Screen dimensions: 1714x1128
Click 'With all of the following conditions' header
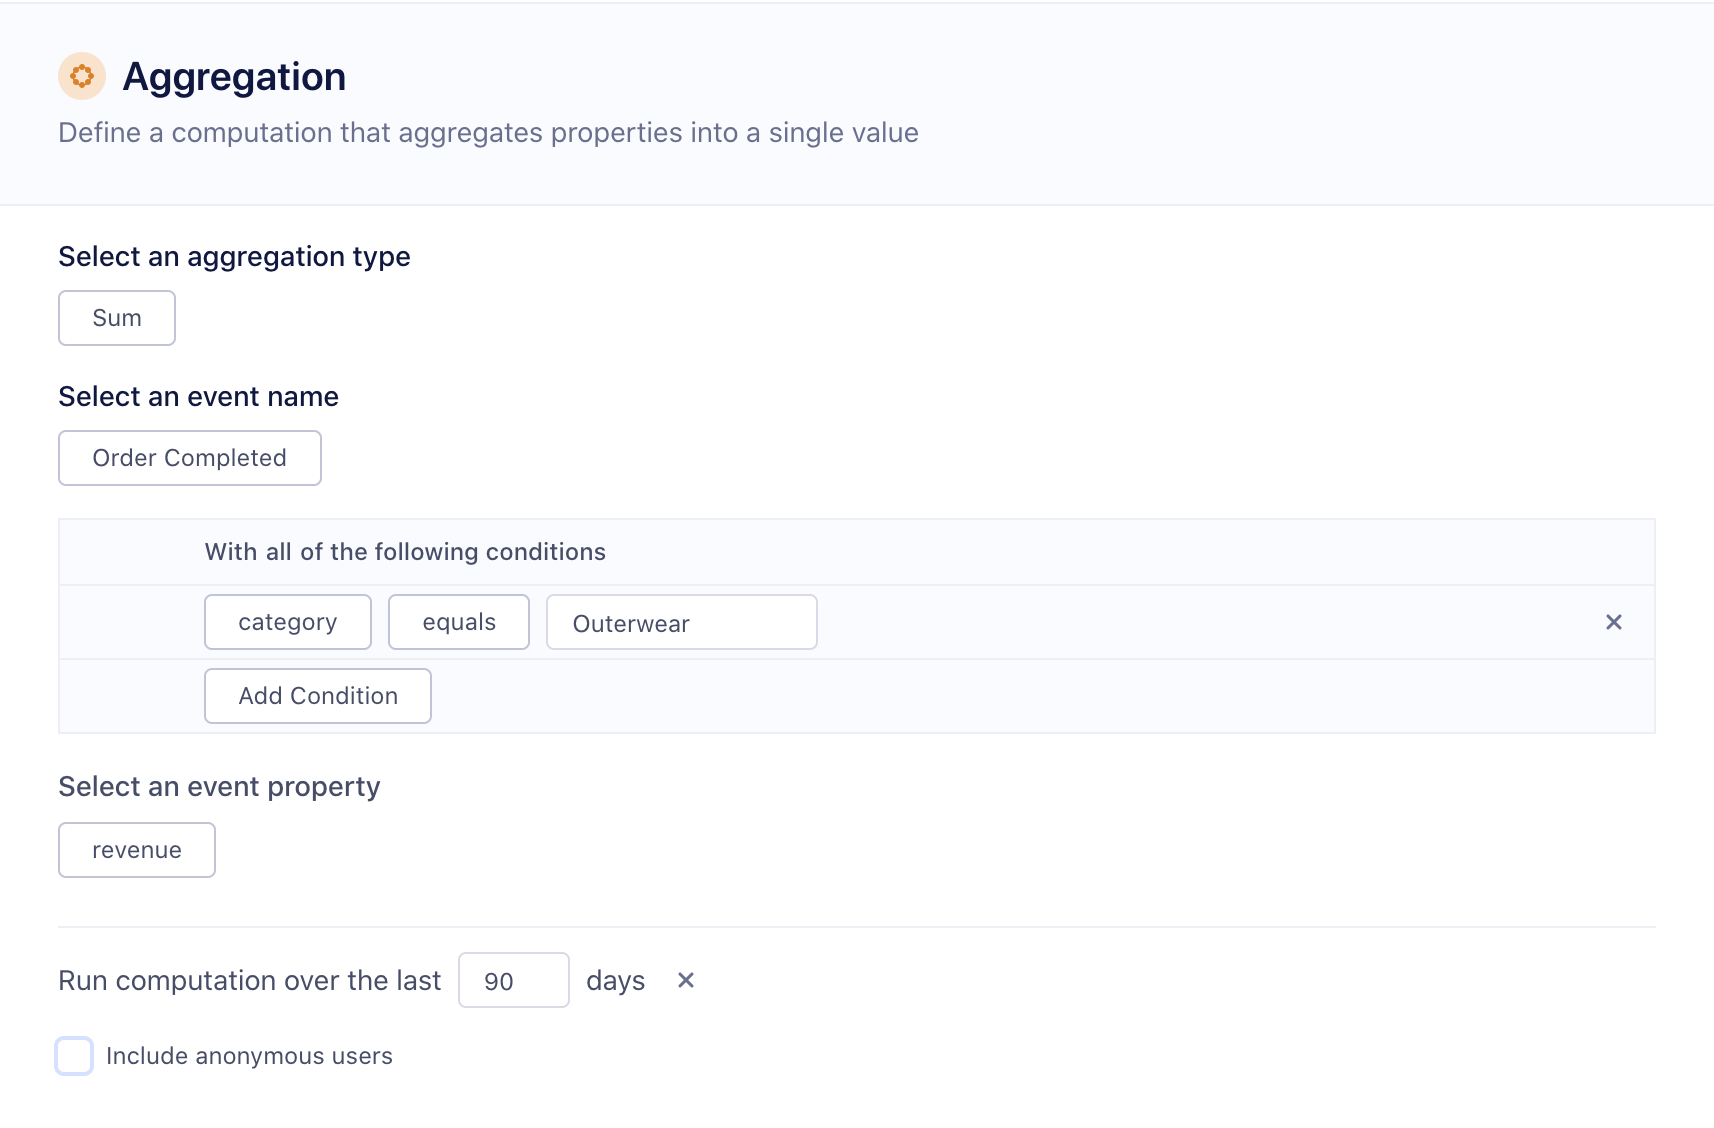(405, 552)
